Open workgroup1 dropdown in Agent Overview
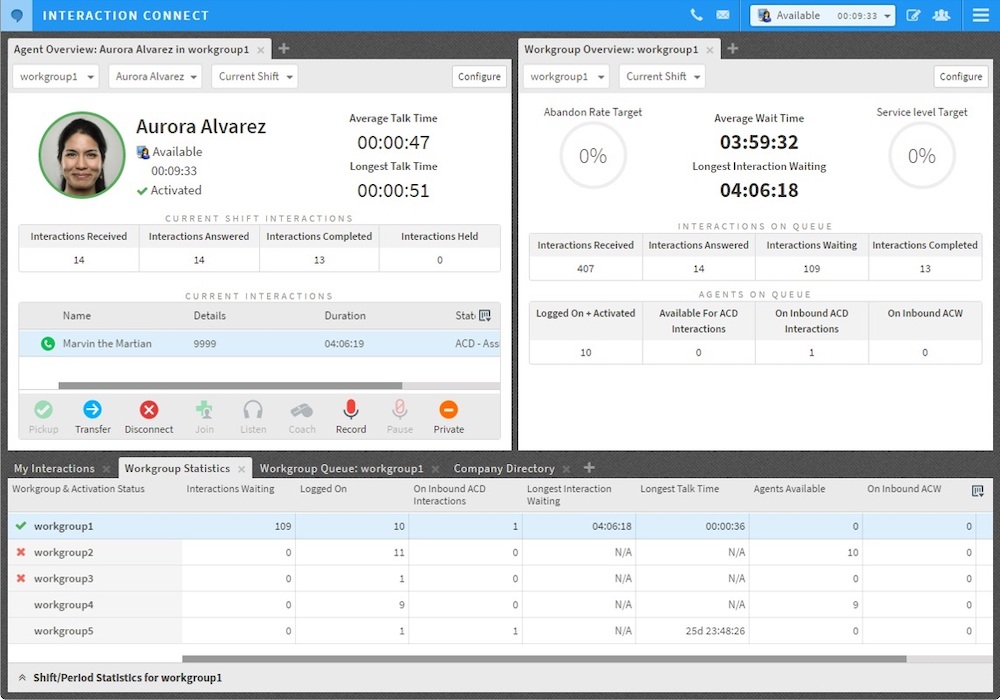The height and width of the screenshot is (700, 1000). 56,77
